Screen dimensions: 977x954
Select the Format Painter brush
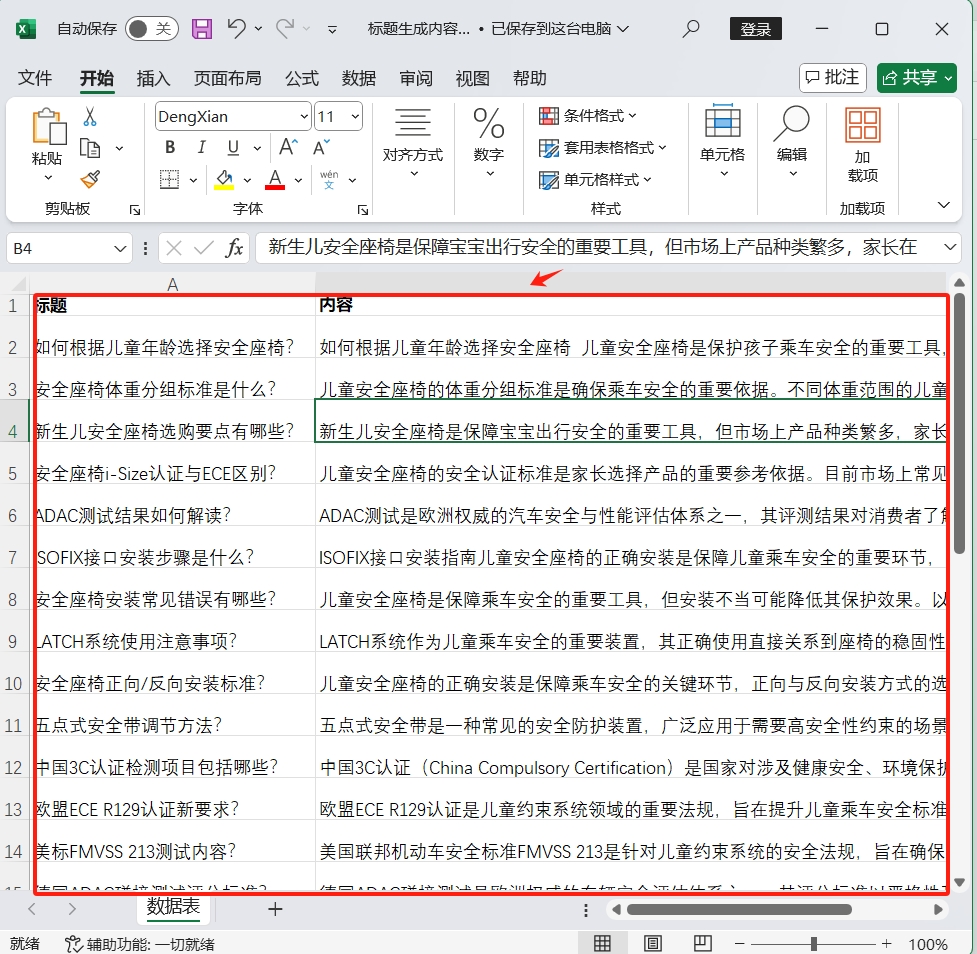[x=90, y=179]
